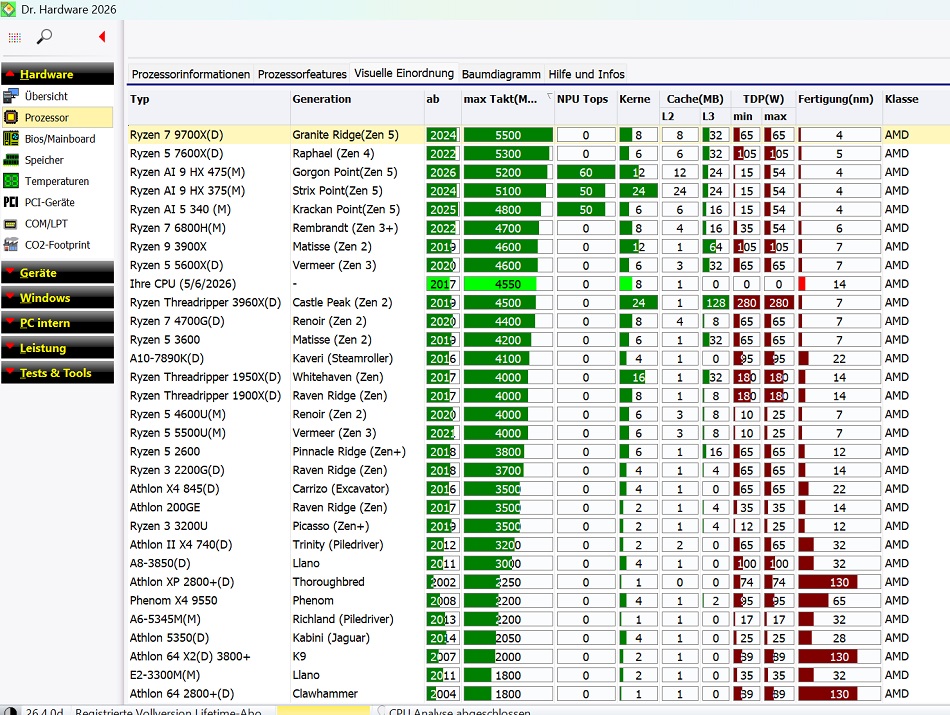The width and height of the screenshot is (950, 715).
Task: Click the Gorgon Point(Zen 5) generation cell
Action: click(x=345, y=172)
